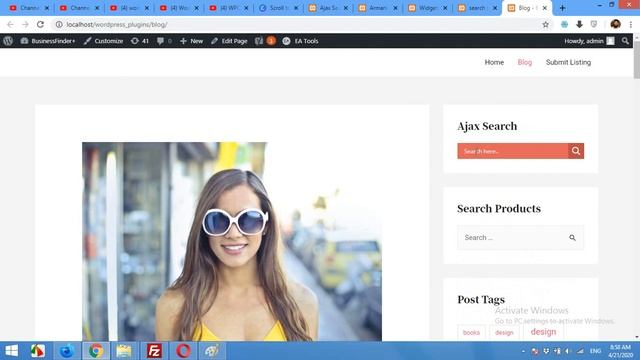The width and height of the screenshot is (640, 360).
Task: Click the search magnifier in WordPress admin bar
Action: point(625,41)
